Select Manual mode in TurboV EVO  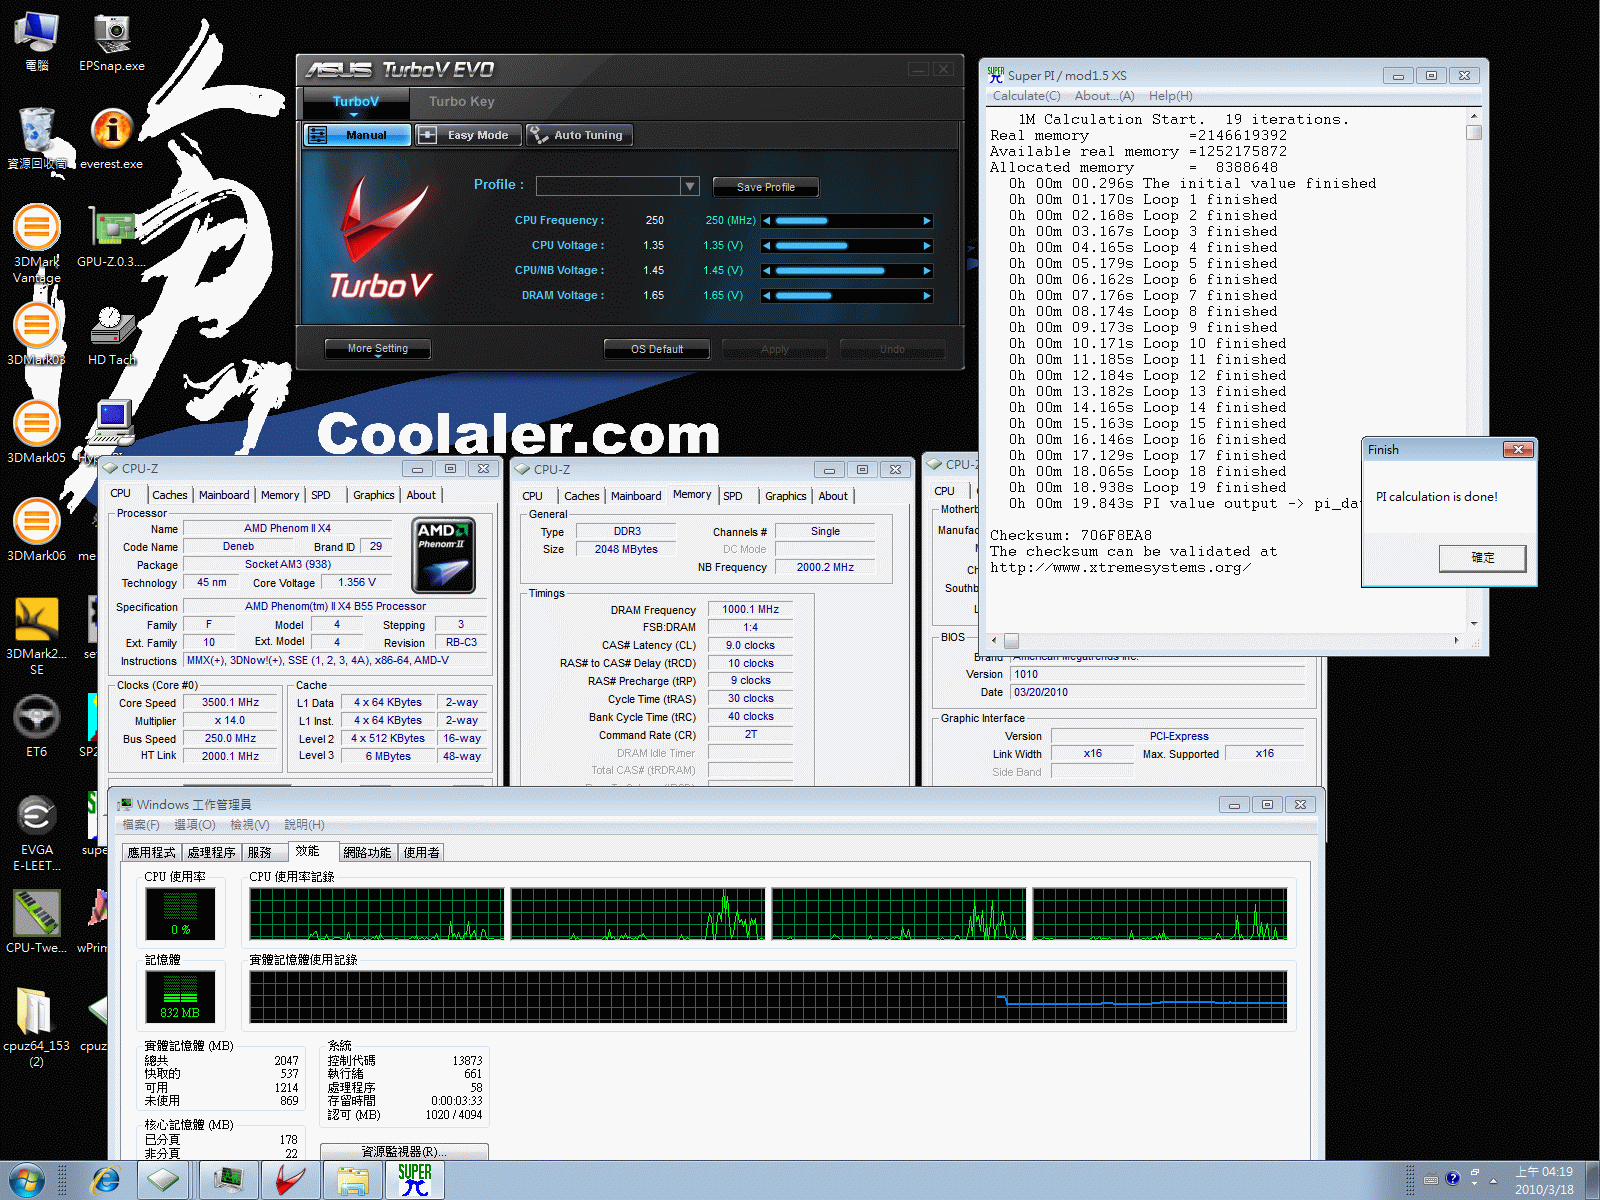click(x=356, y=135)
